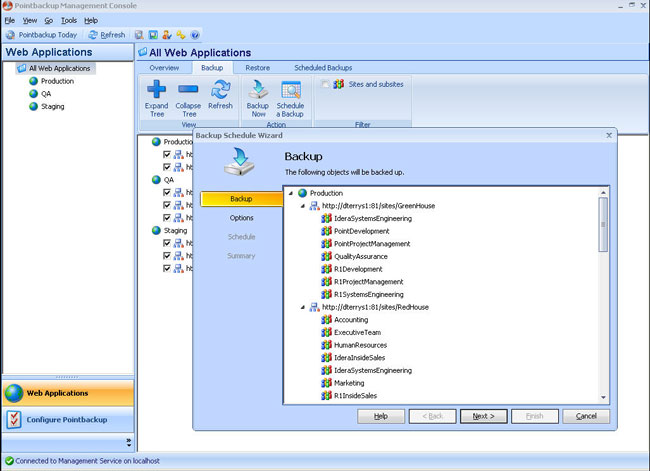Image resolution: width=650 pixels, height=471 pixels.
Task: Select All Web Applications in the left tree
Action: tap(56, 68)
